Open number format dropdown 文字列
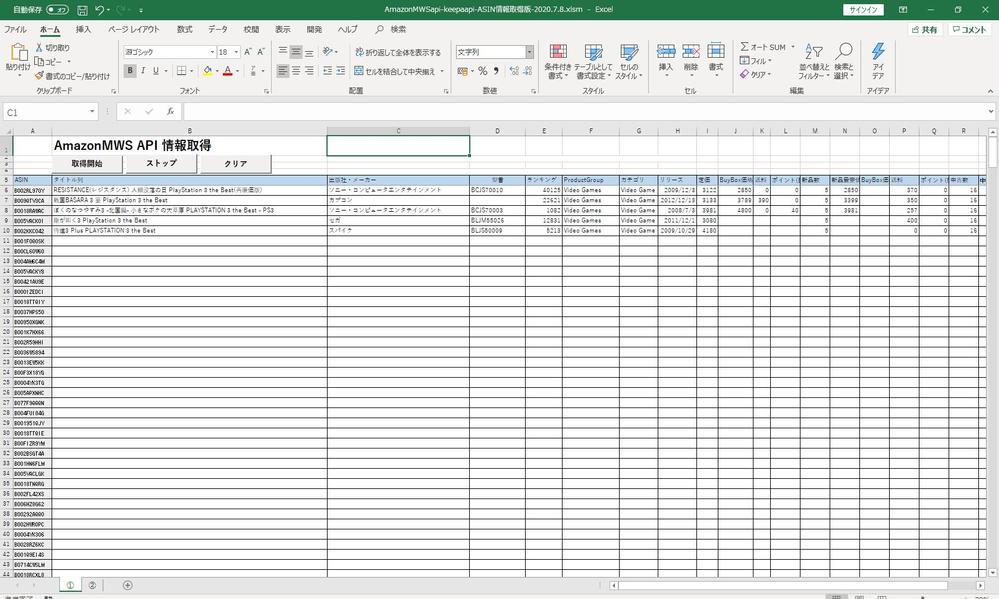Image resolution: width=999 pixels, height=599 pixels. (529, 52)
